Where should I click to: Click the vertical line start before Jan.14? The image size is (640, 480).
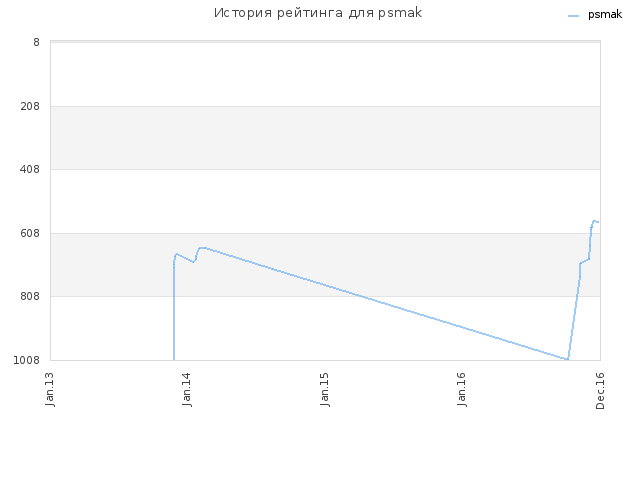tap(174, 312)
